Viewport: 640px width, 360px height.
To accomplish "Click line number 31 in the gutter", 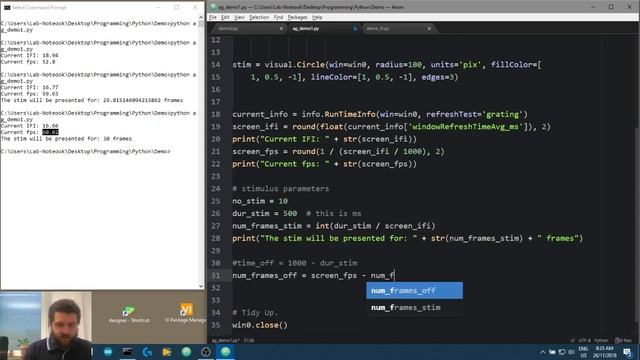I will (x=216, y=276).
